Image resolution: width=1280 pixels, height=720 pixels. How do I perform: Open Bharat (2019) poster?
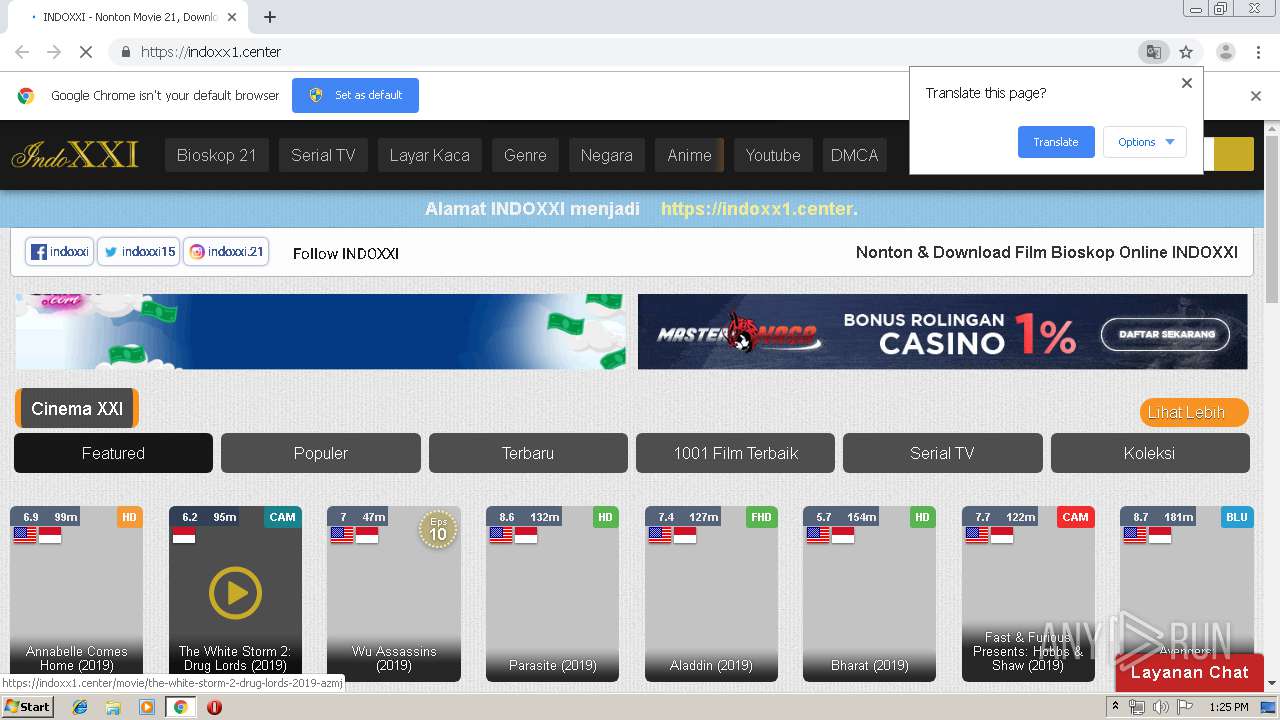click(x=869, y=593)
